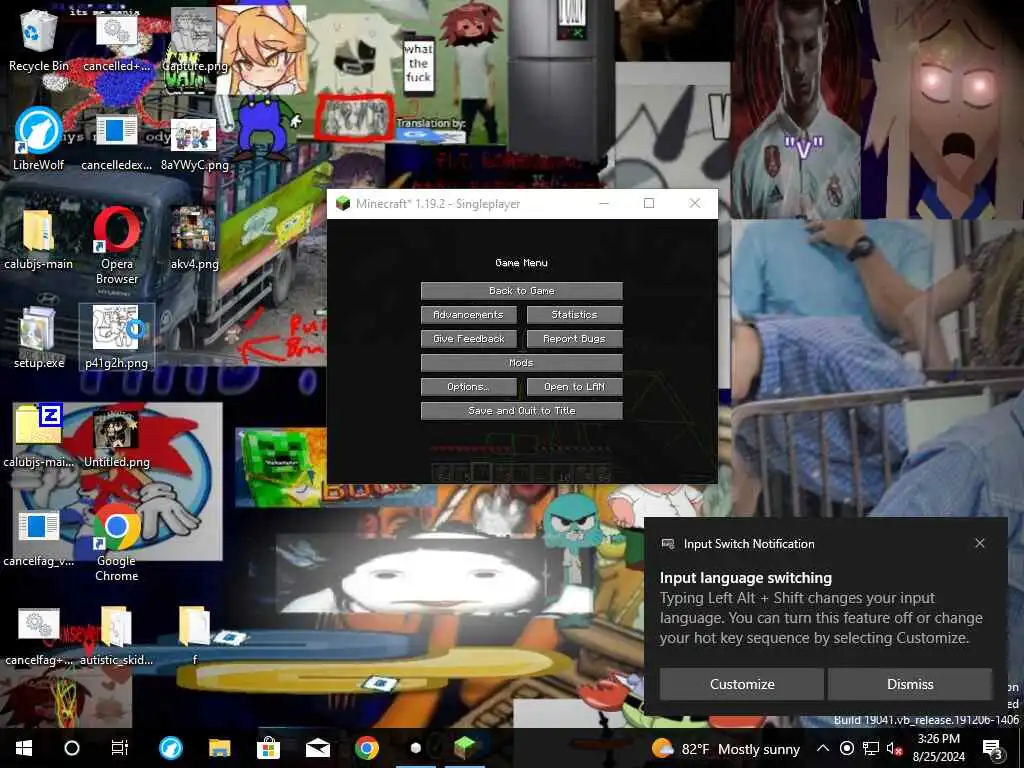The width and height of the screenshot is (1024, 768).
Task: Select the Capture.png desktop file
Action: 194,40
